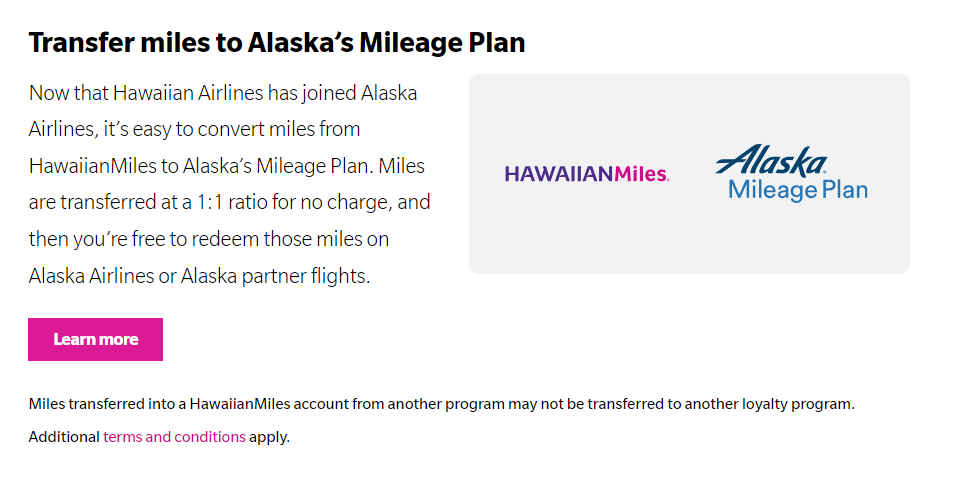Select the Alaska script wordmark
Image resolution: width=970 pixels, height=478 pixels.
coord(771,160)
